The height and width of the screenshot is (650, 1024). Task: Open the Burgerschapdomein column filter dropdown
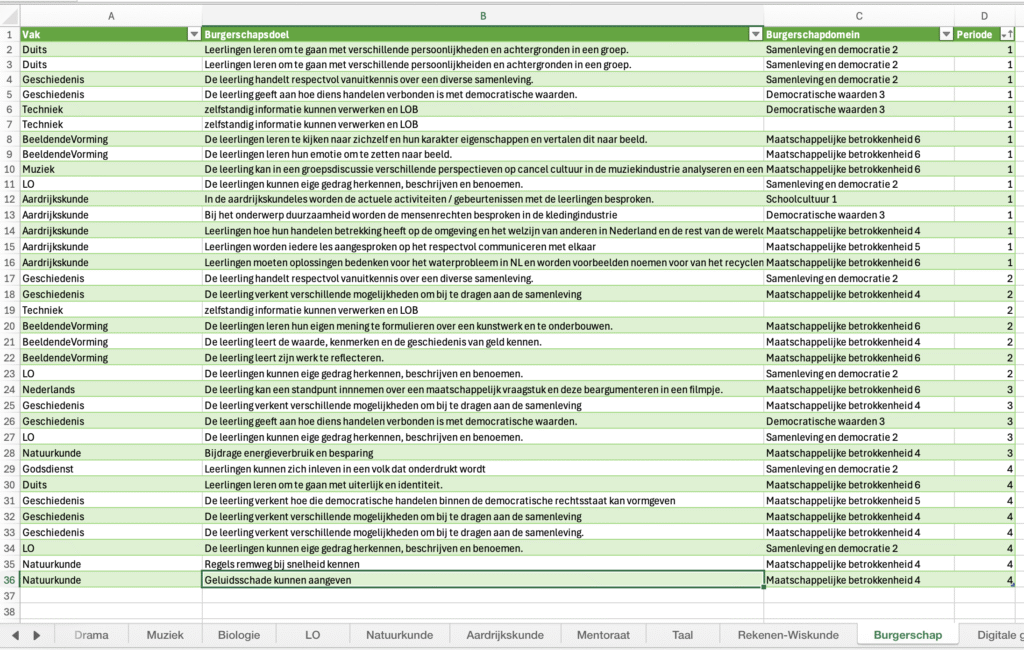pyautogui.click(x=946, y=34)
